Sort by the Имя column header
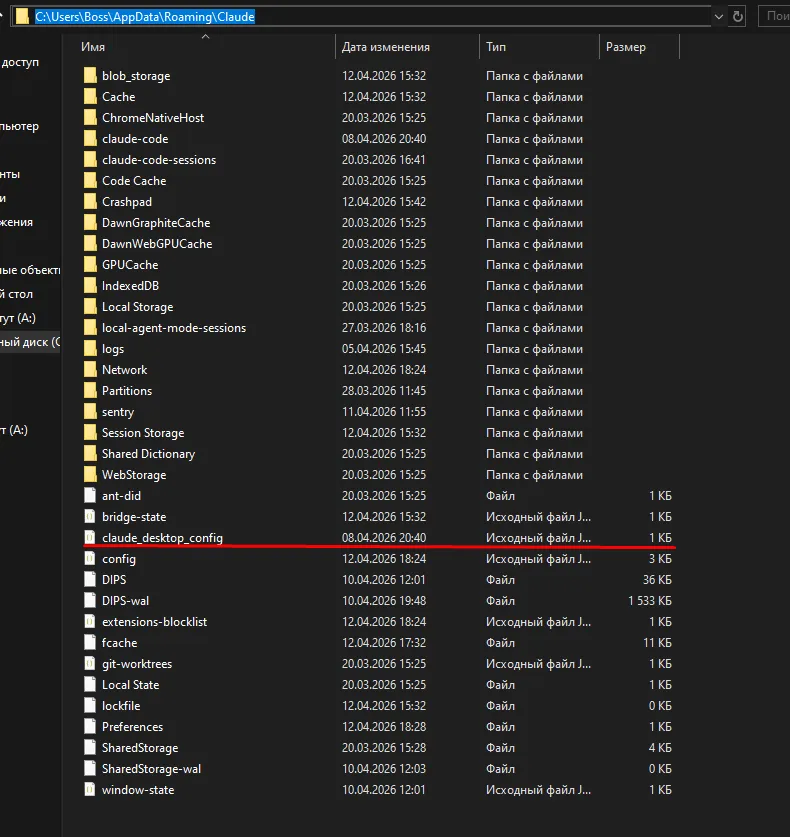 pos(93,47)
